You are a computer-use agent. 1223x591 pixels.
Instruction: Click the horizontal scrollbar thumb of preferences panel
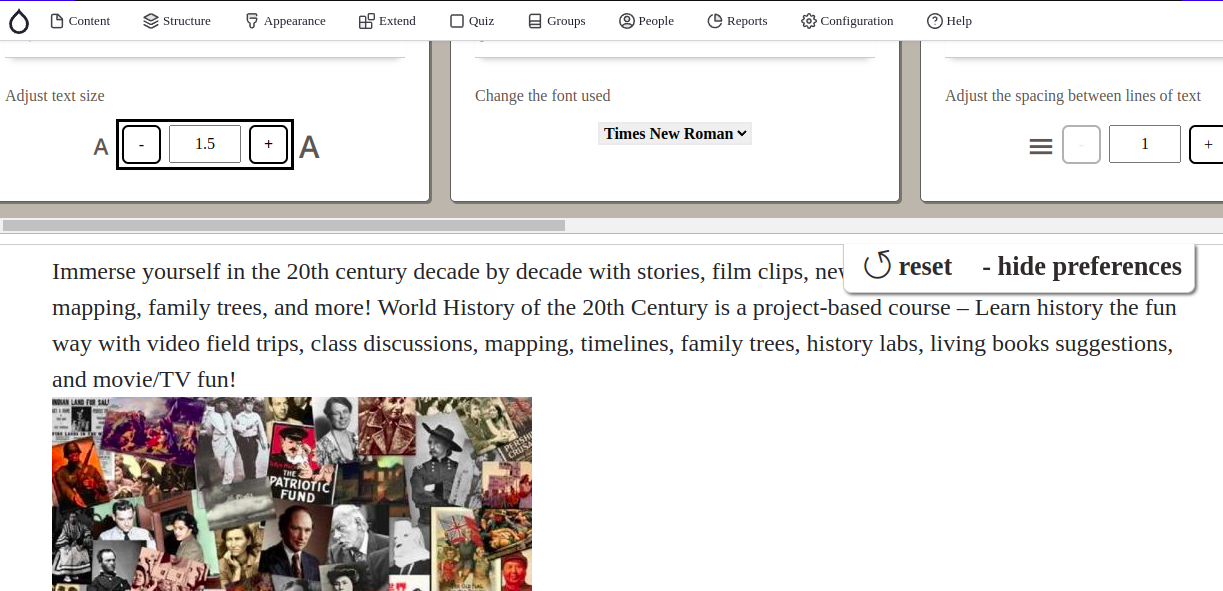(284, 226)
